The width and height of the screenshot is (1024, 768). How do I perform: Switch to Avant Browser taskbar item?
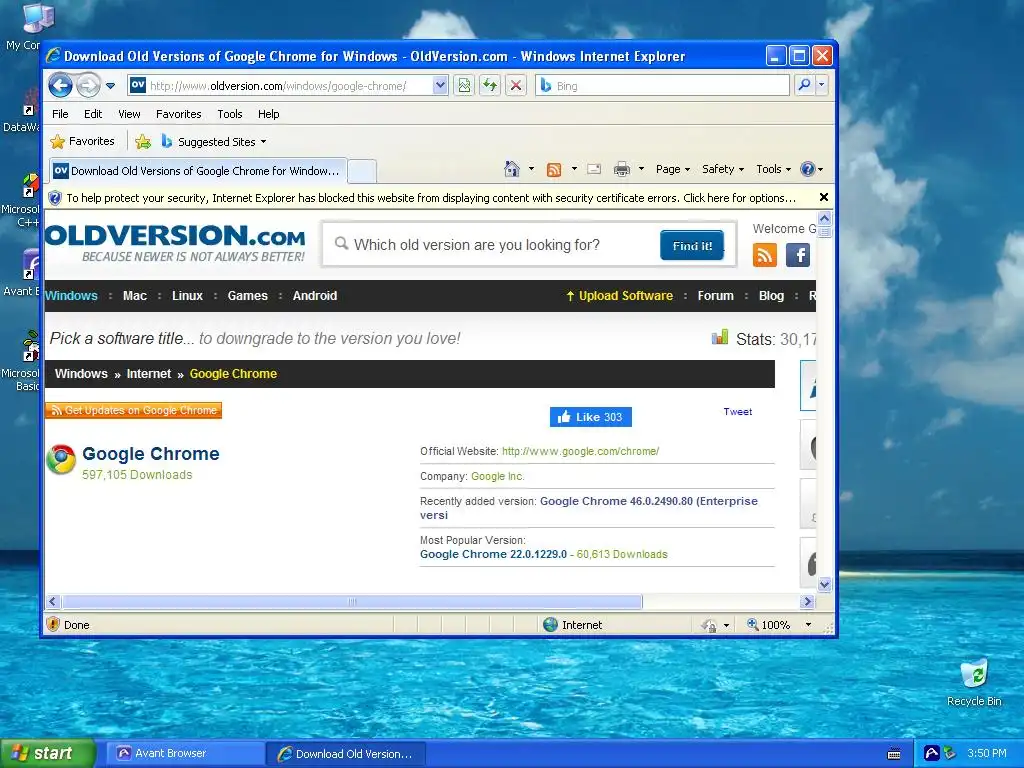185,754
